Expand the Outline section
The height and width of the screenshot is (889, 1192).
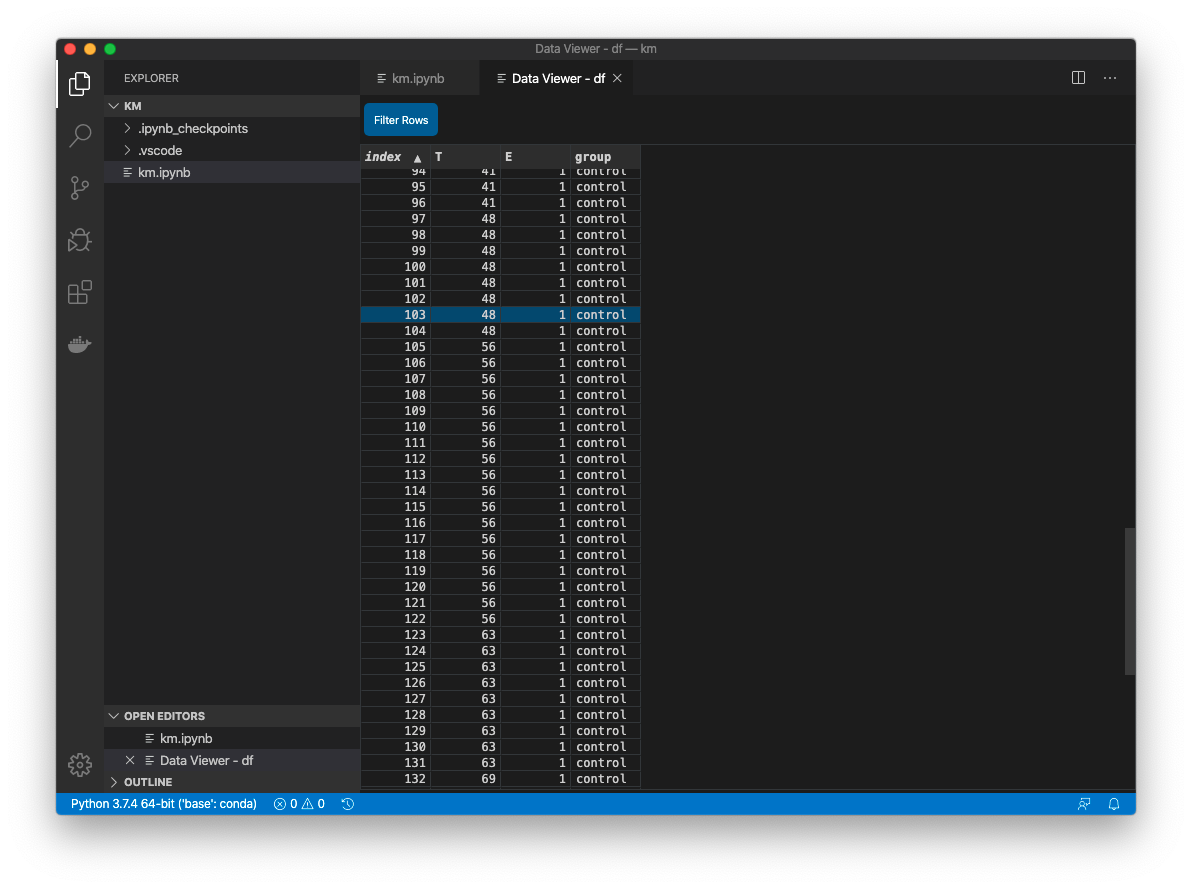coord(114,782)
